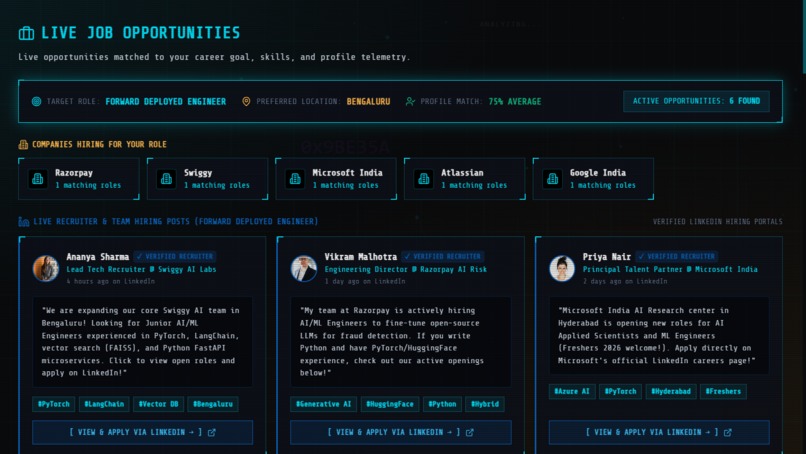Apply via LinkedIn on Vikram Malhotra's post
The width and height of the screenshot is (806, 454).
coord(401,432)
